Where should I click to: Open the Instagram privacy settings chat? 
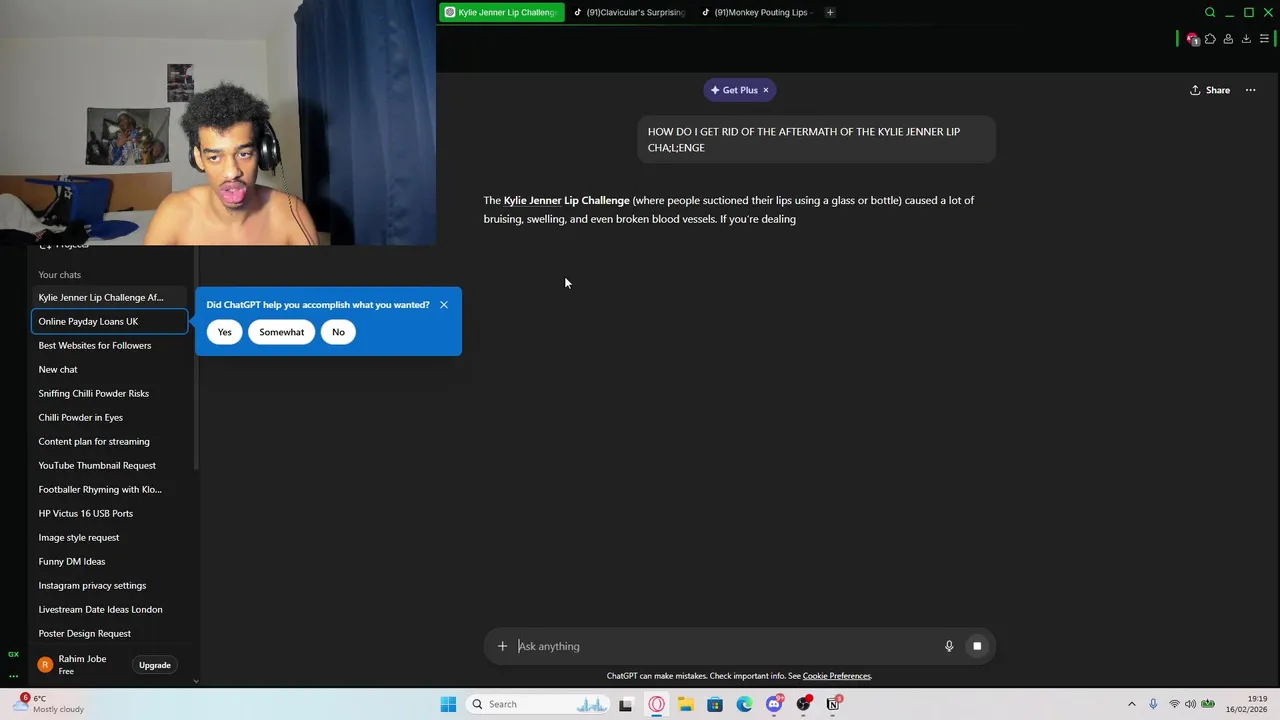pos(109,585)
